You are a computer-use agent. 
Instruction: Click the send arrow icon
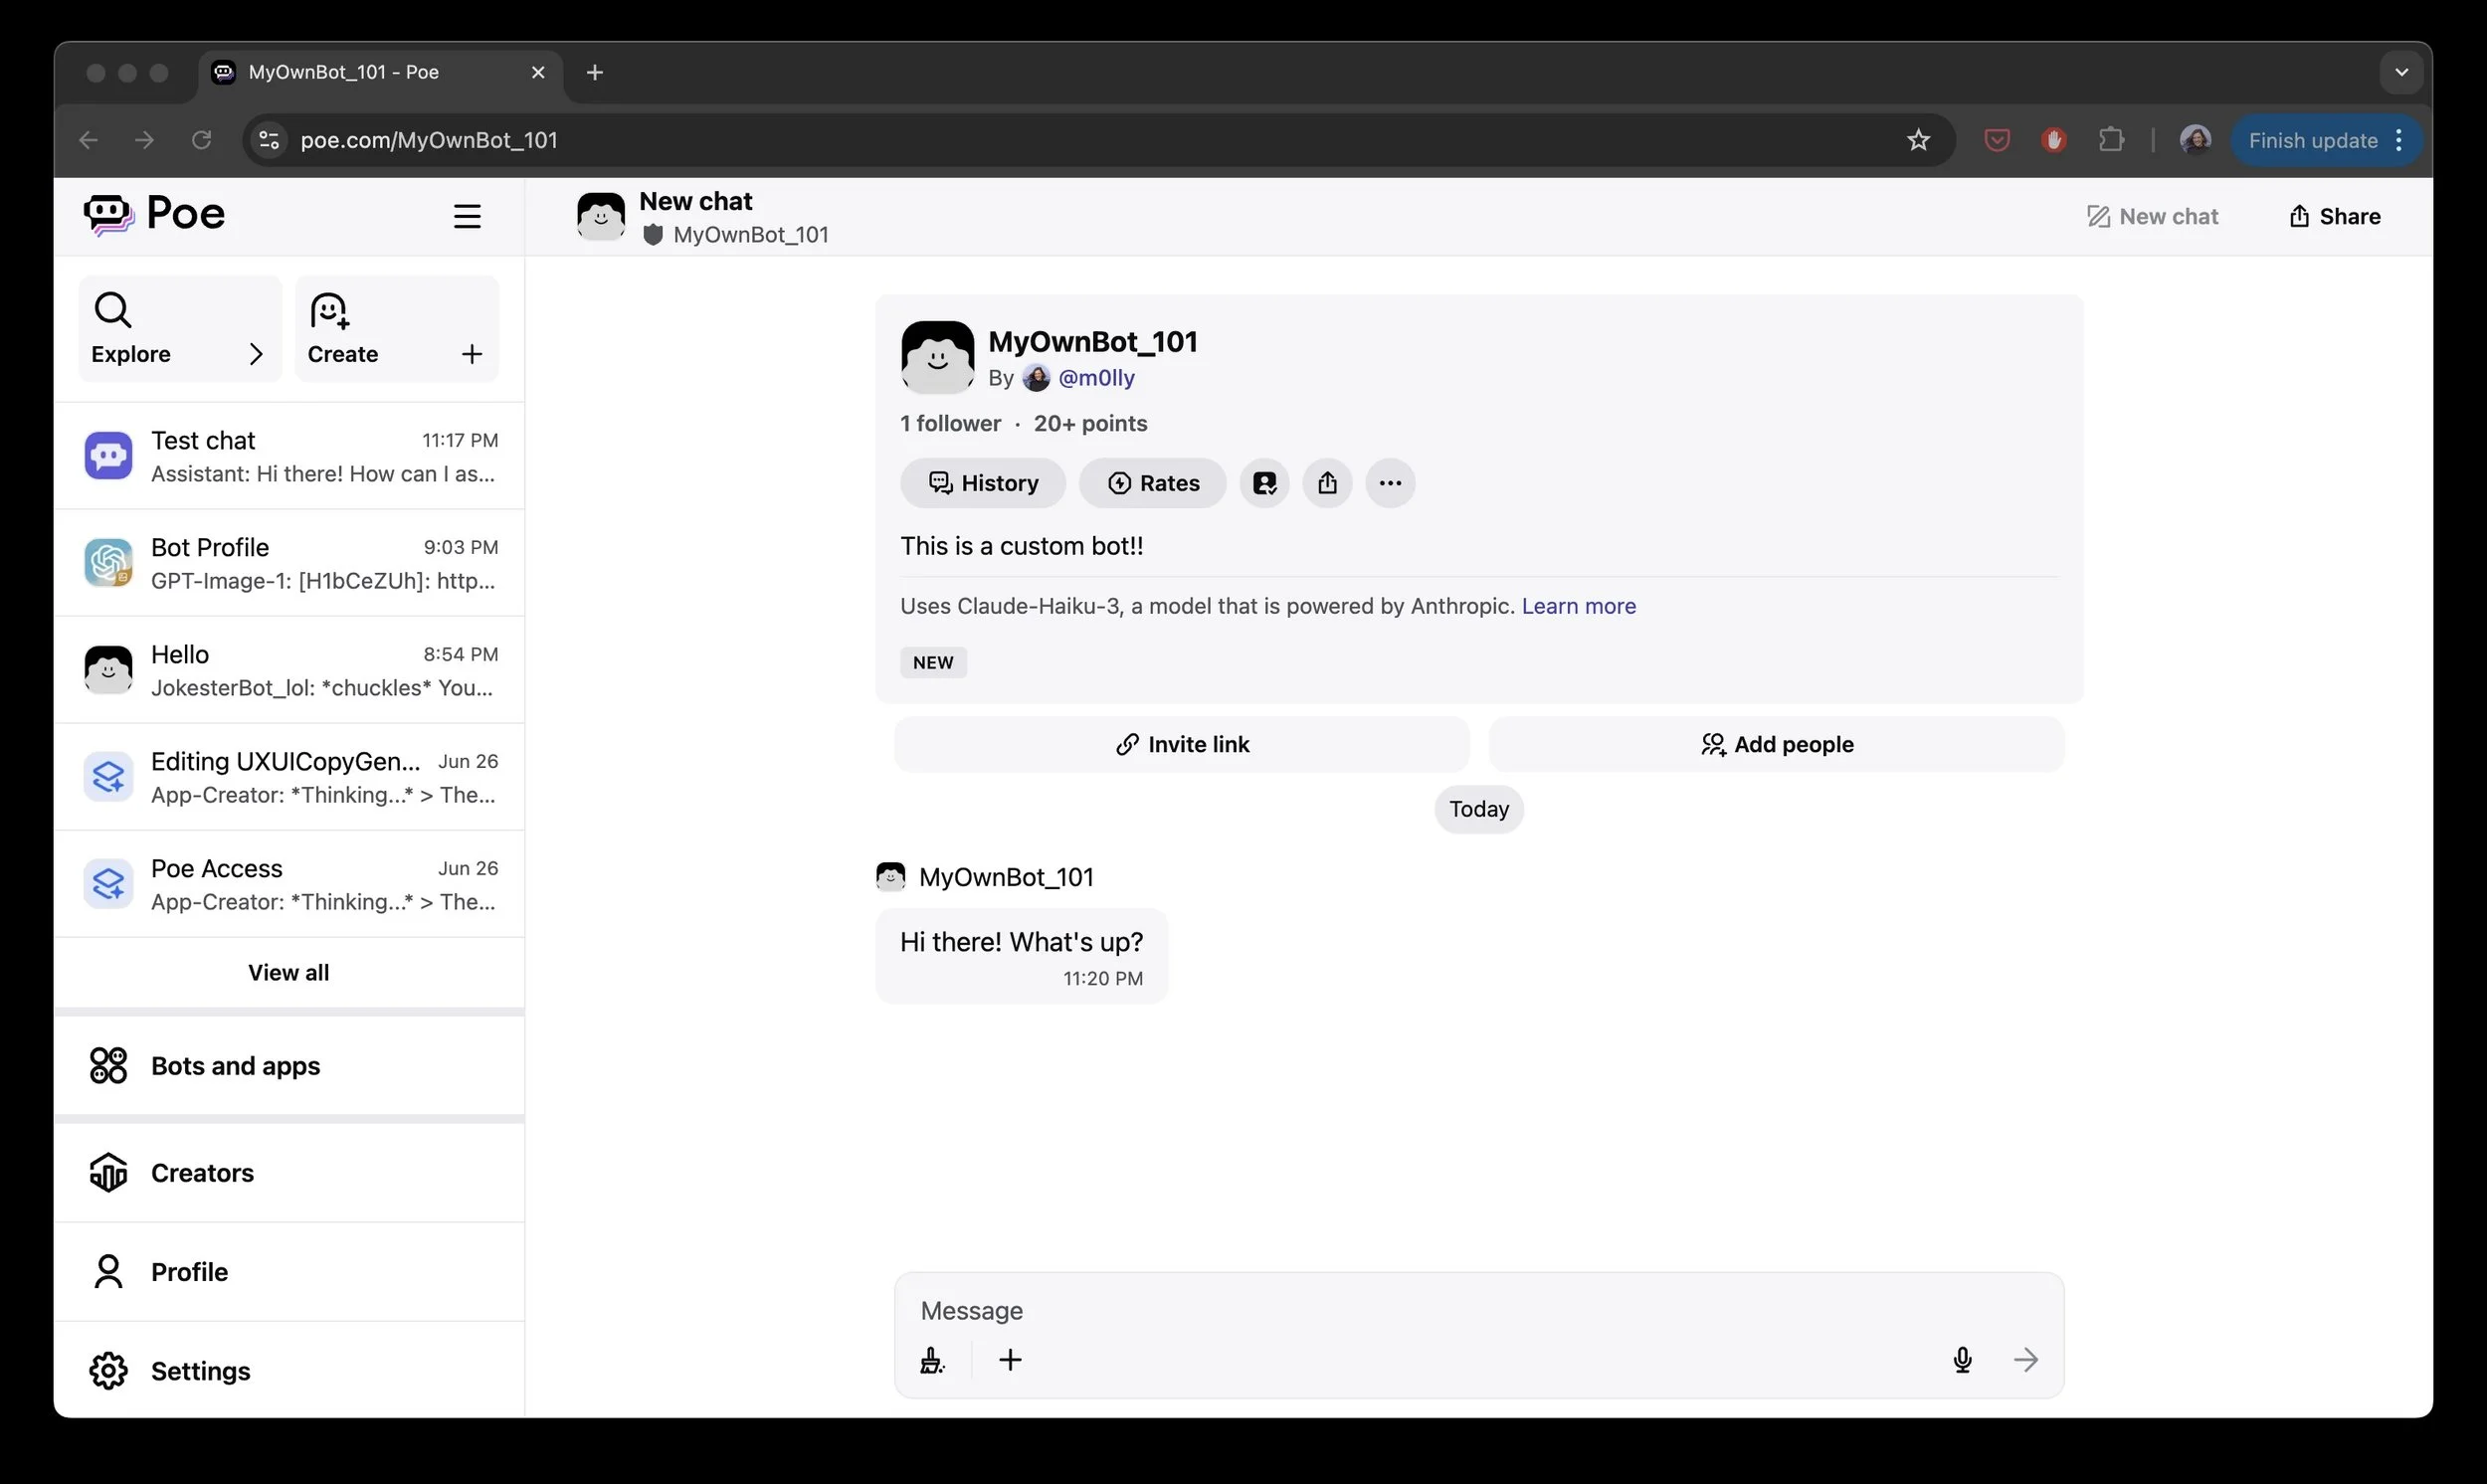(2025, 1360)
